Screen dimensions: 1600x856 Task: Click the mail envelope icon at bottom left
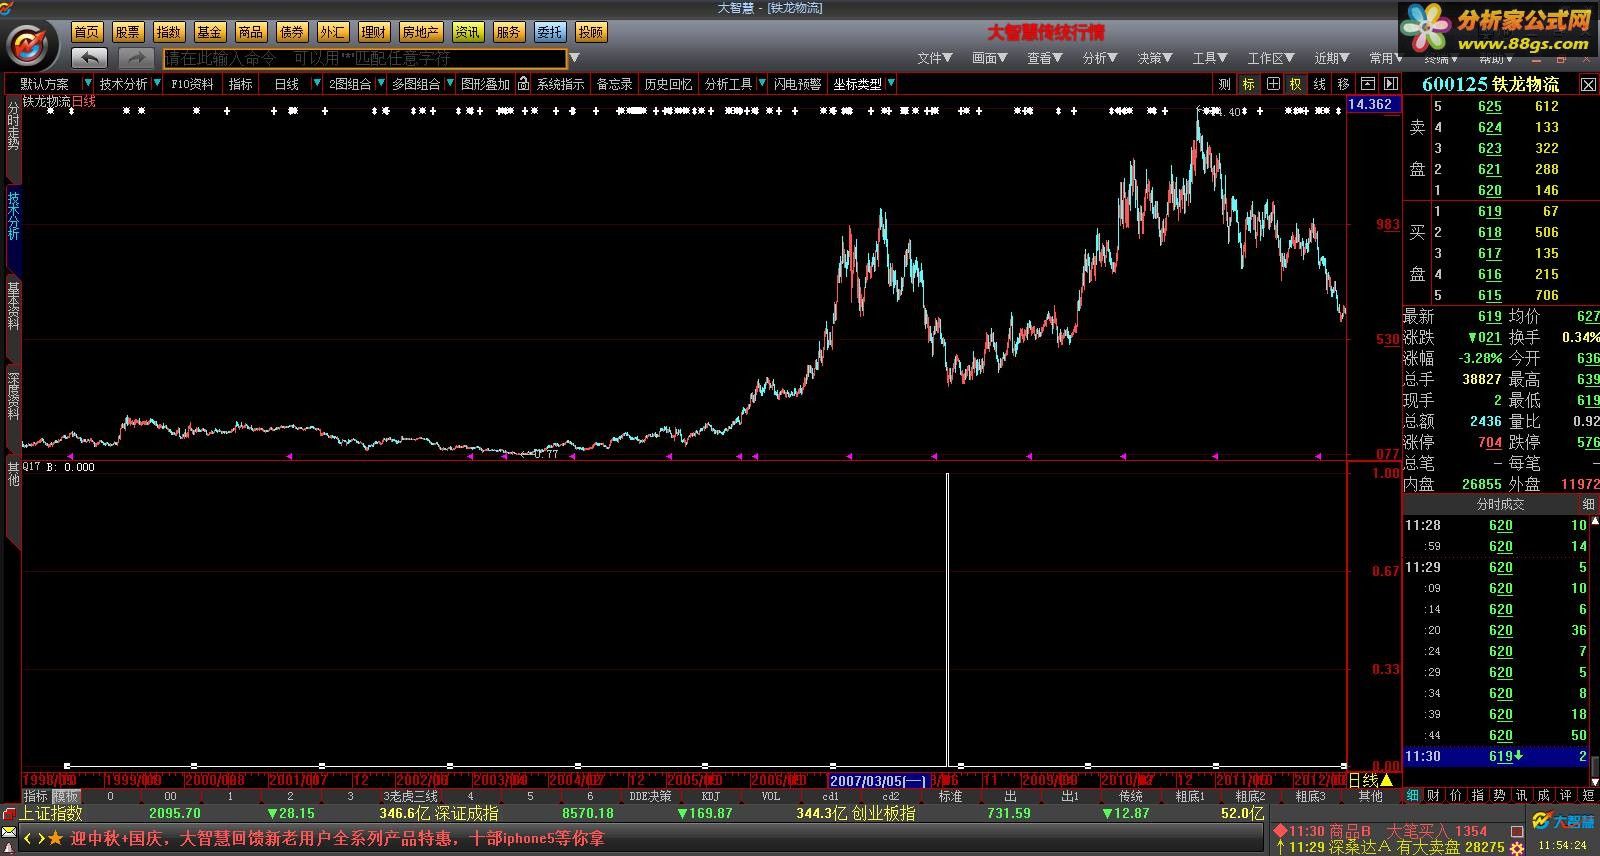[9, 833]
